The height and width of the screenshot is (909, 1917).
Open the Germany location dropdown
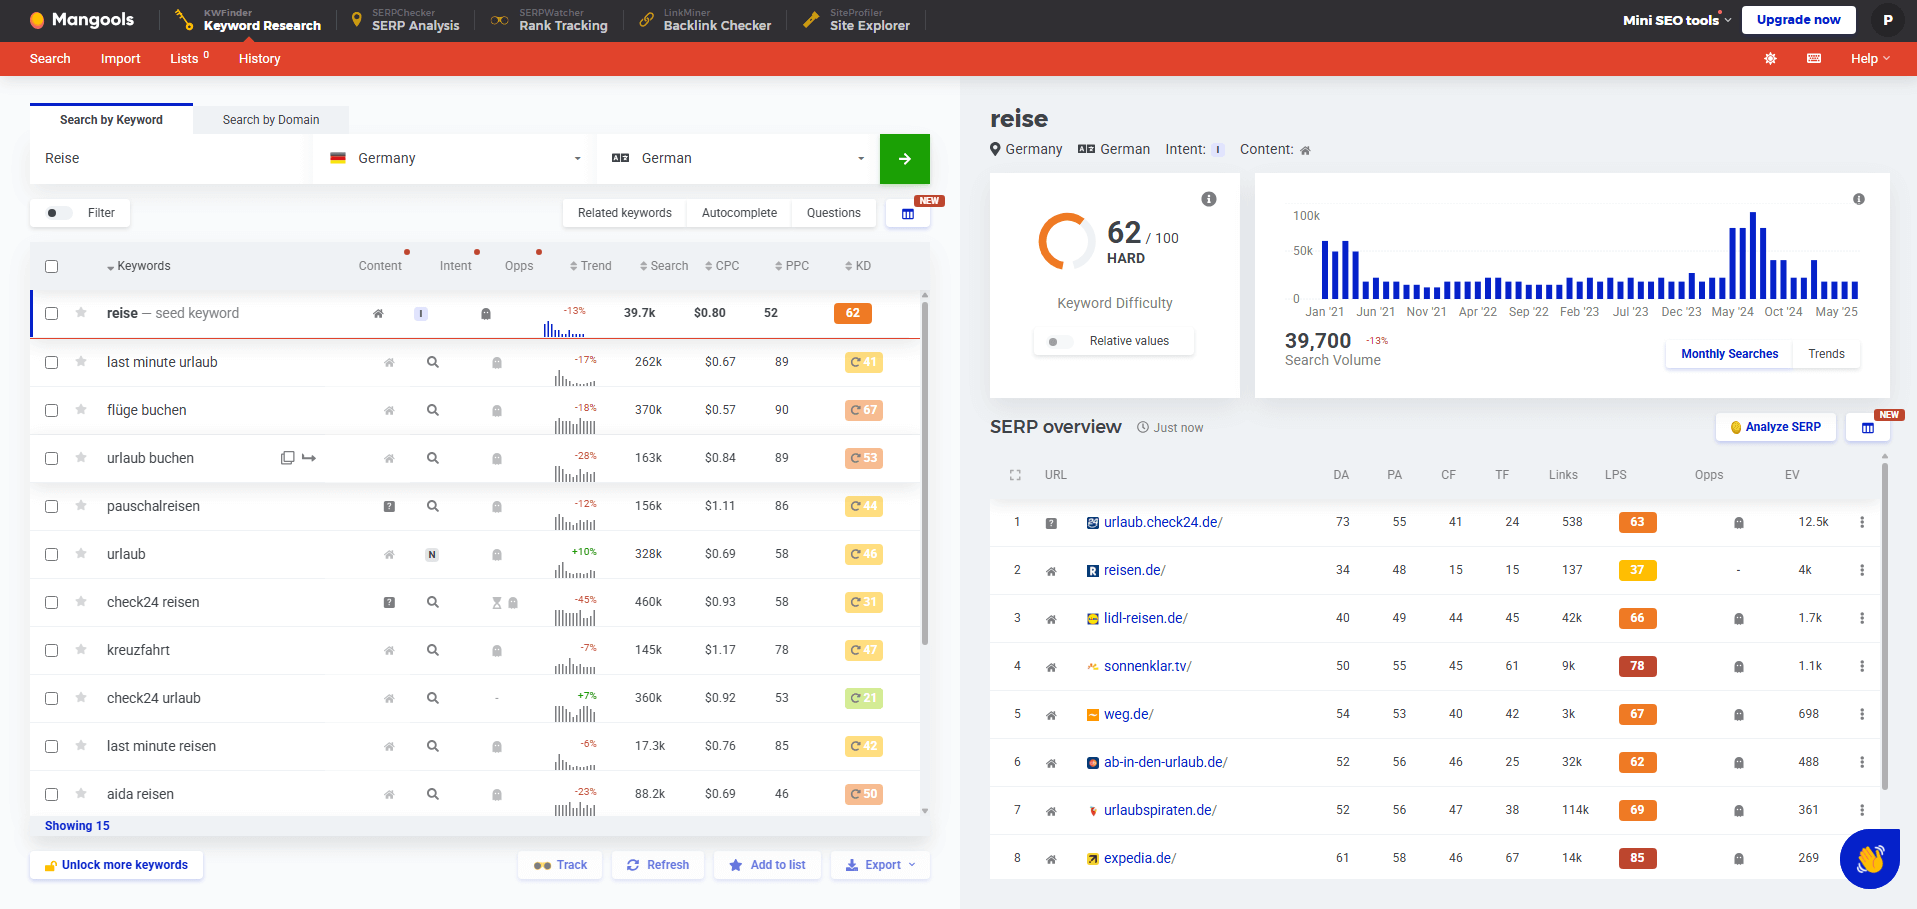coord(452,158)
